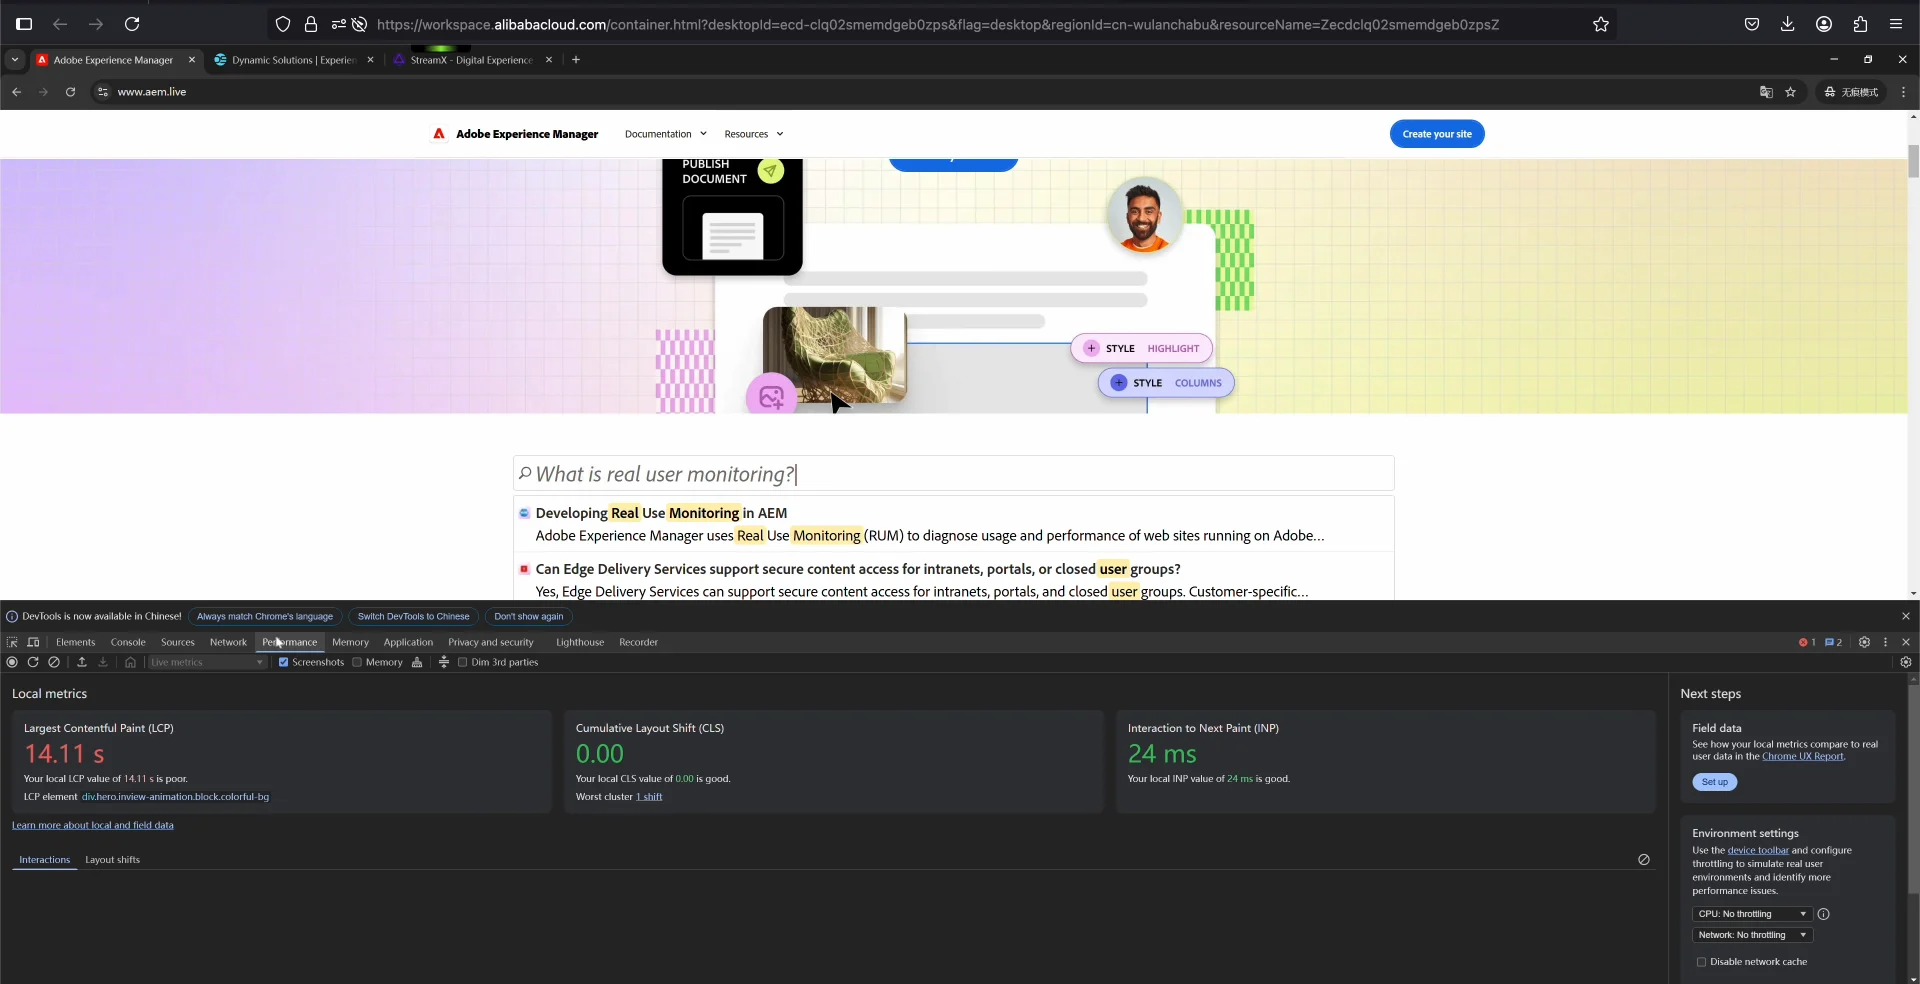The height and width of the screenshot is (984, 1920).
Task: Click the search input field on the page
Action: pos(954,474)
